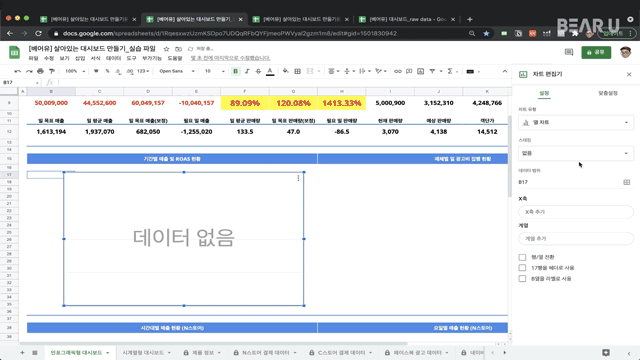Switch to the Customize (맞춤설정) tab
This screenshot has width=640, height=360.
608,93
